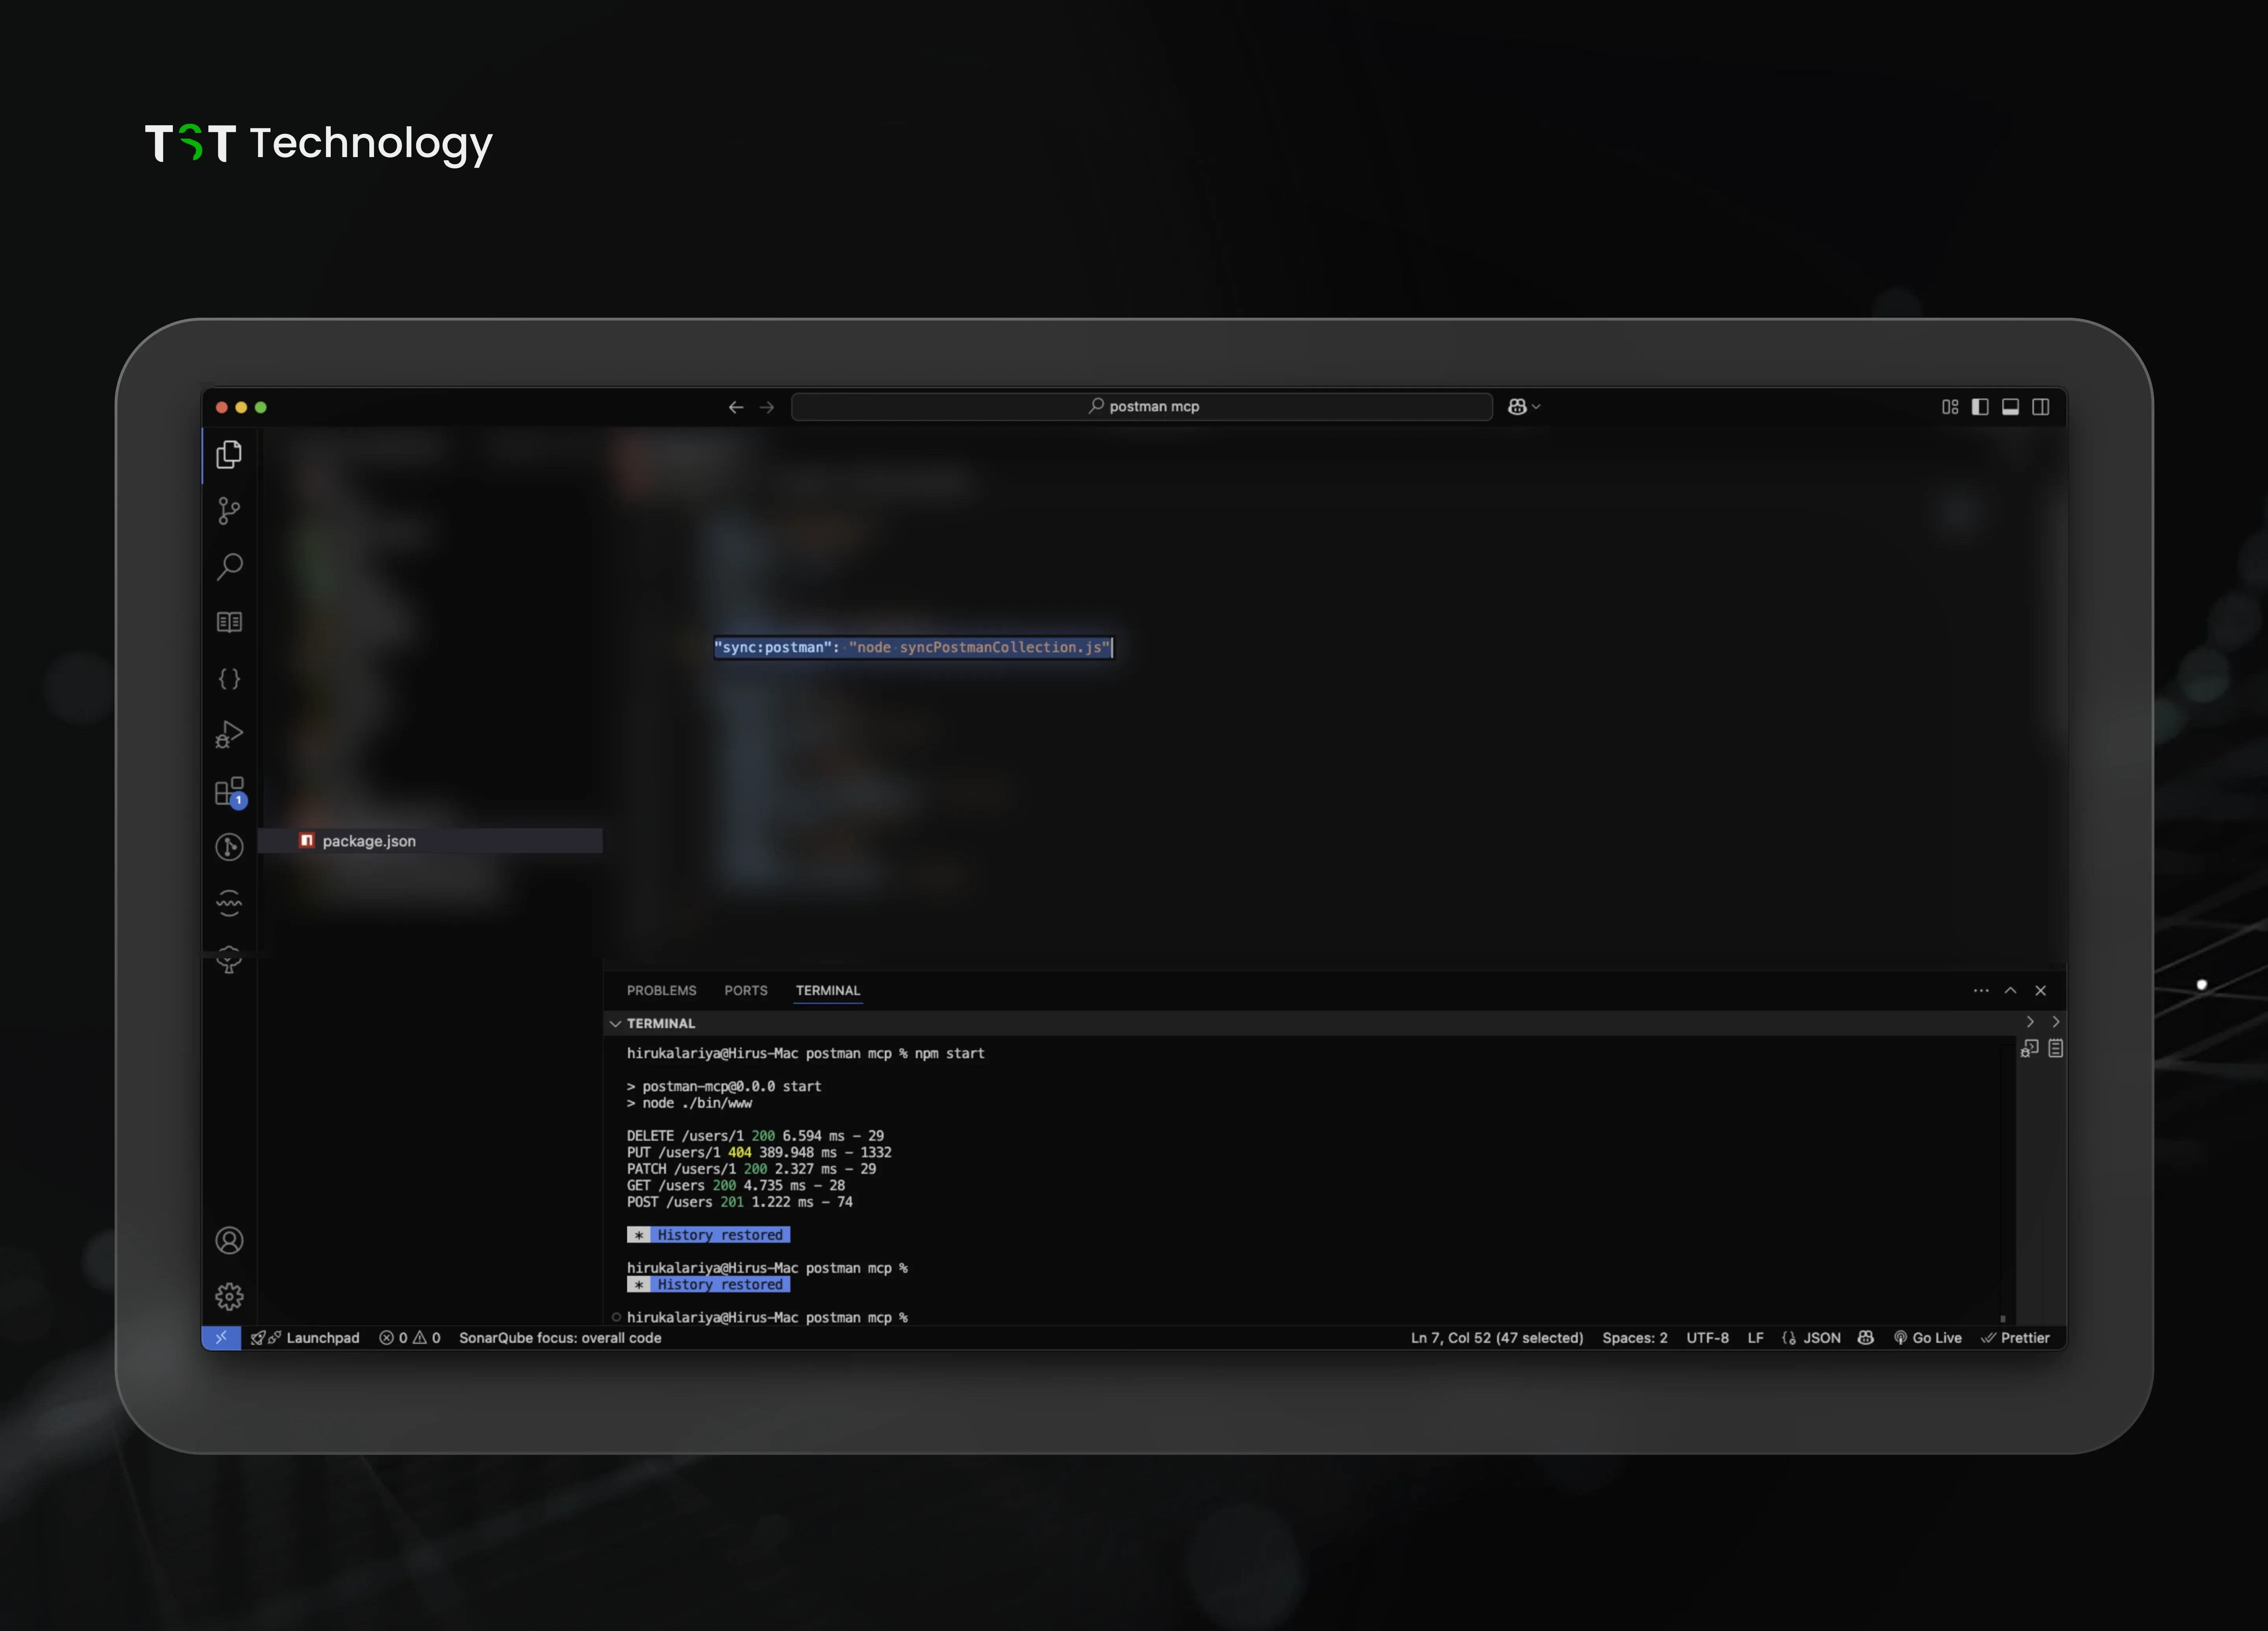Open the Search view in activity bar

229,567
